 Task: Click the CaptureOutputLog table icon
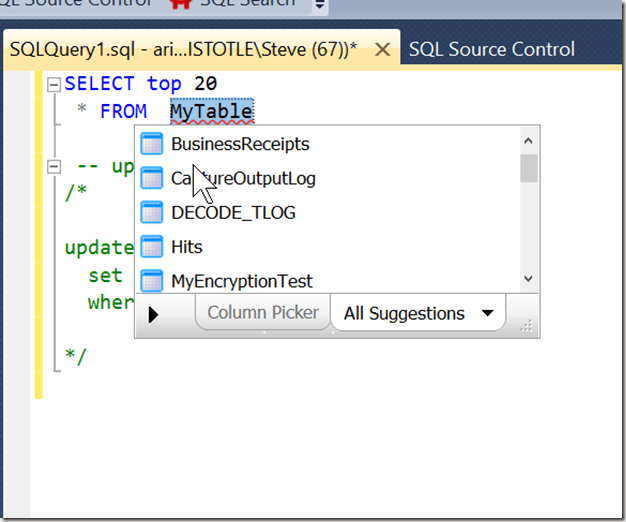152,178
